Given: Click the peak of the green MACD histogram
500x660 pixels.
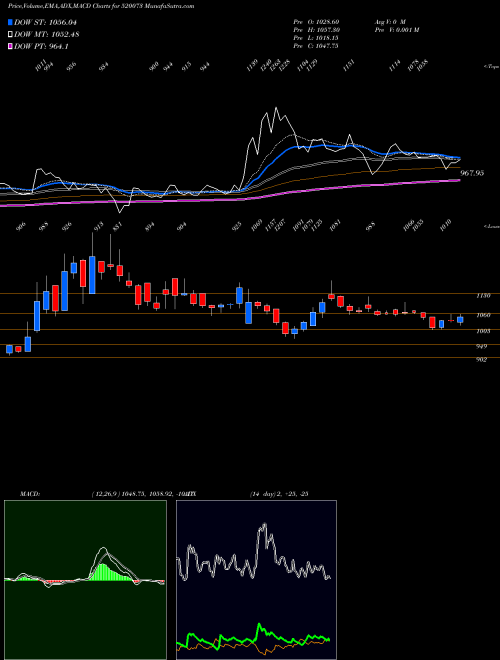Looking at the screenshot, I should 101,566.
